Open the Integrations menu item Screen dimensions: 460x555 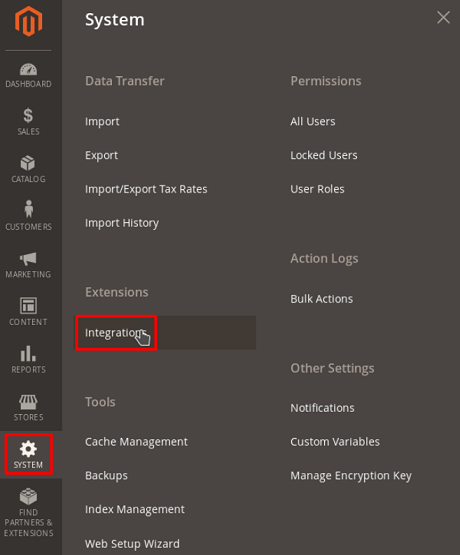116,333
